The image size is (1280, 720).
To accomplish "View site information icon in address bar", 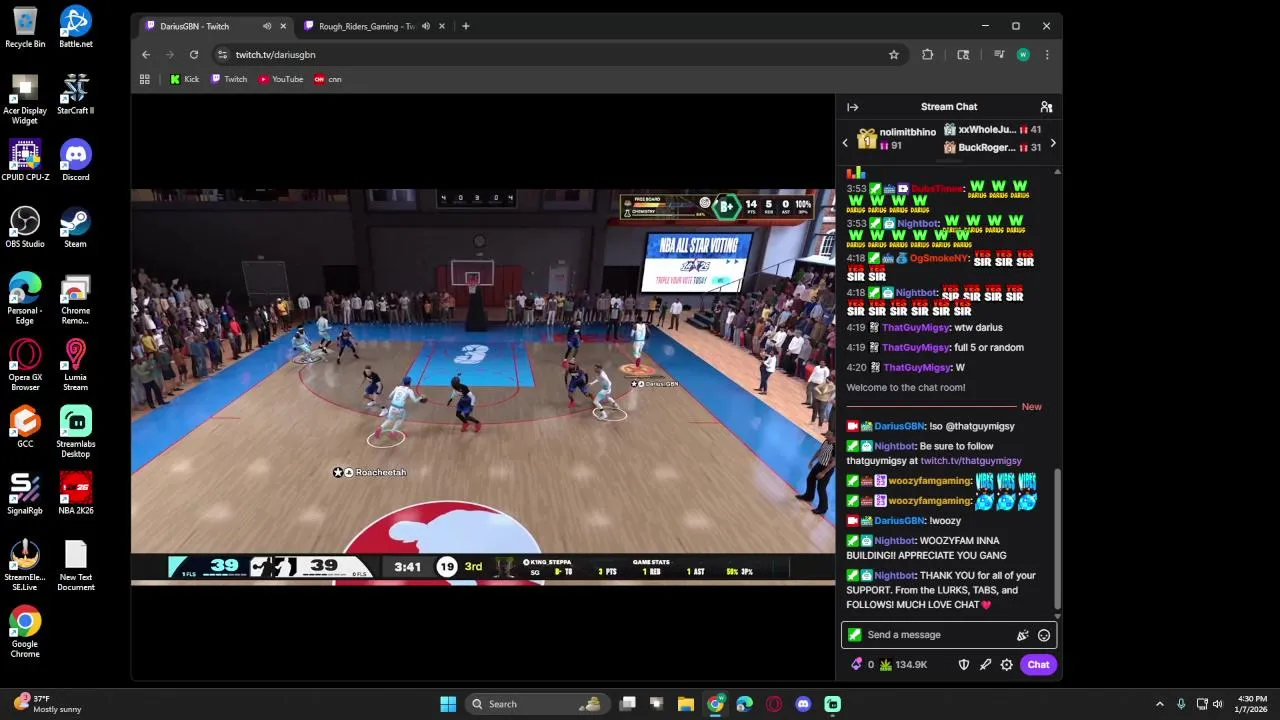I will [x=223, y=55].
